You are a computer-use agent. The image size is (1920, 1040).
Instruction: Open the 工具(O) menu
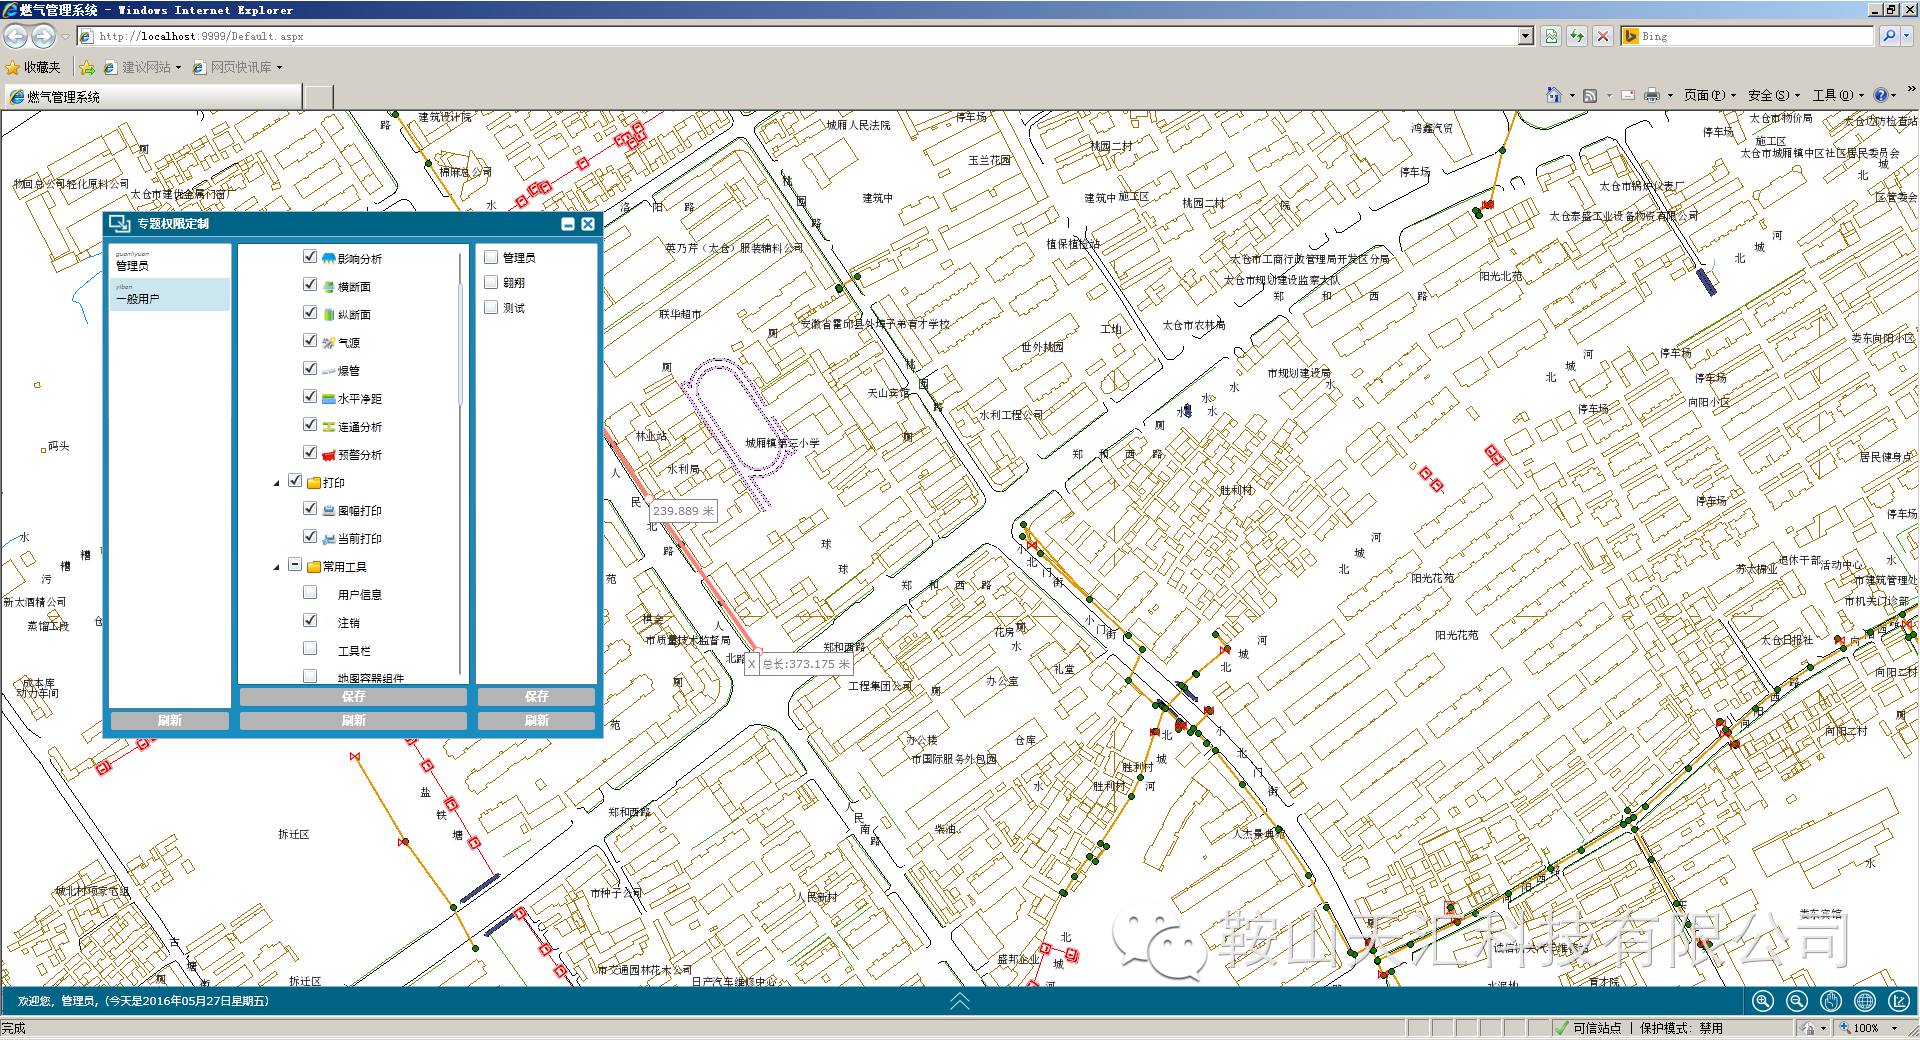coord(1838,95)
